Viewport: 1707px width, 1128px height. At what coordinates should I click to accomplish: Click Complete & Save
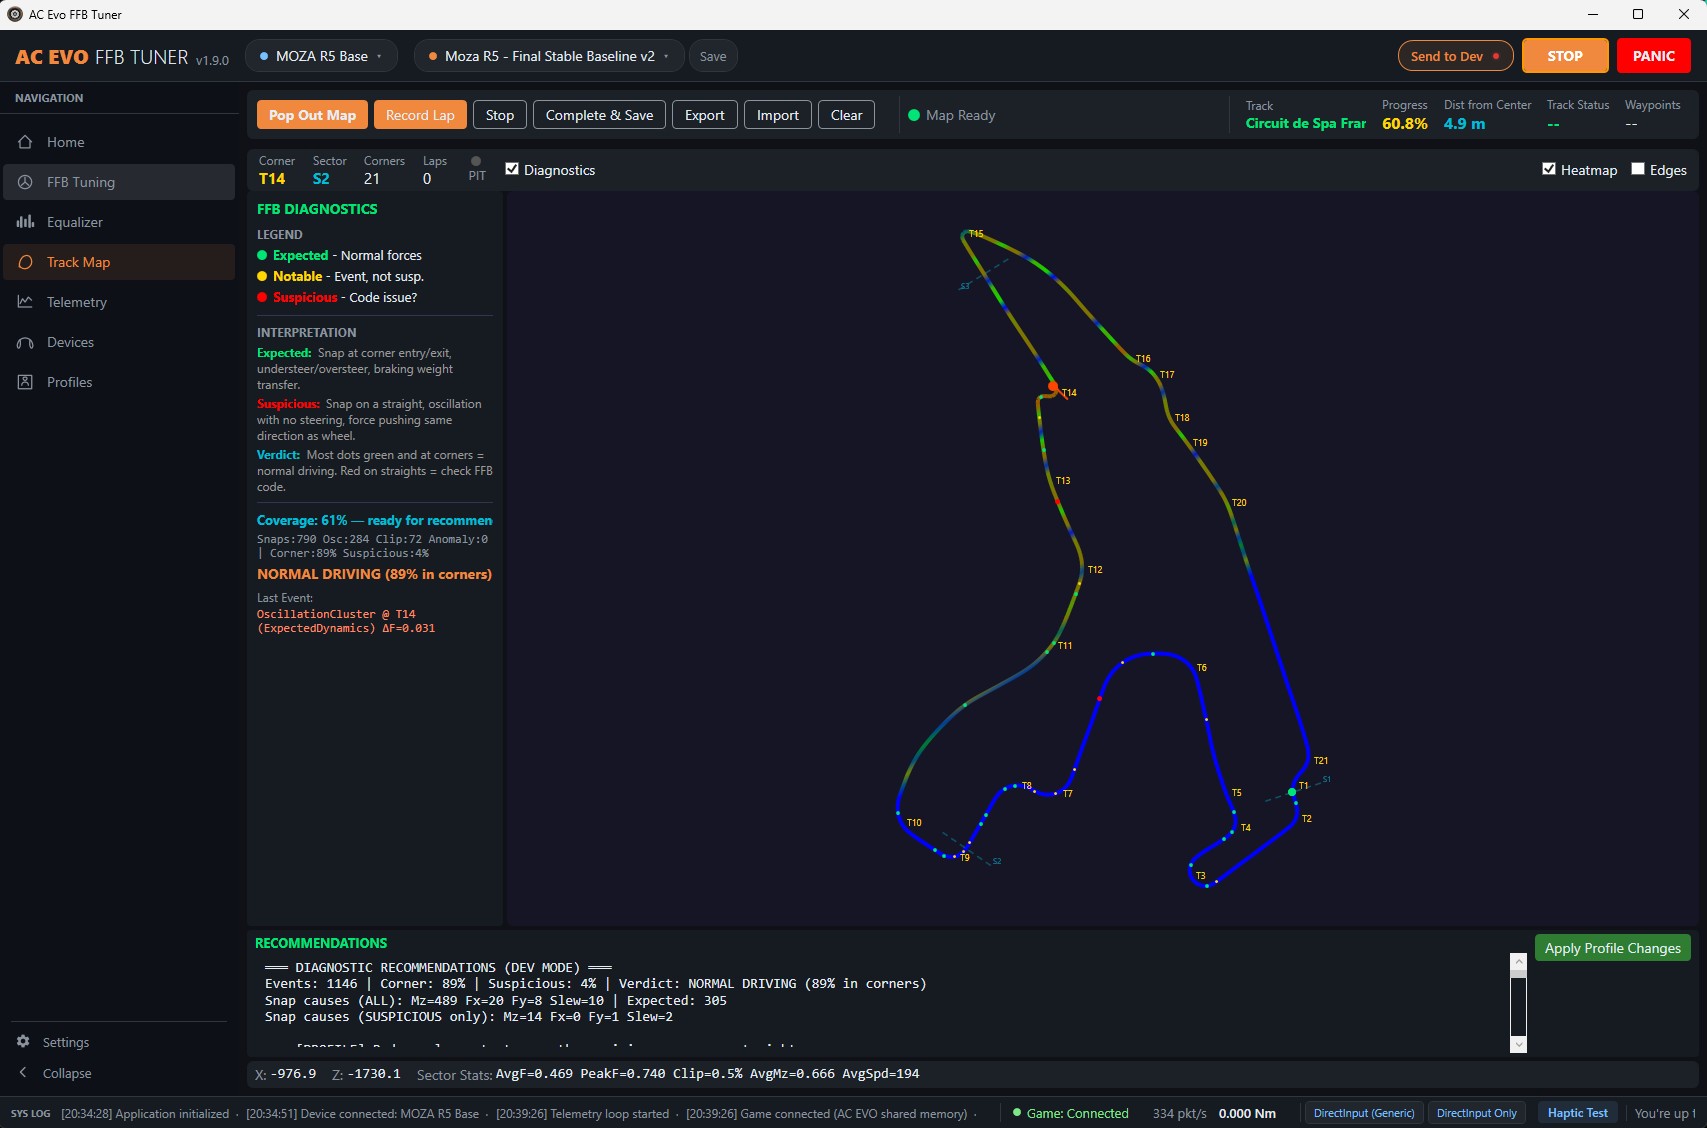pyautogui.click(x=599, y=115)
